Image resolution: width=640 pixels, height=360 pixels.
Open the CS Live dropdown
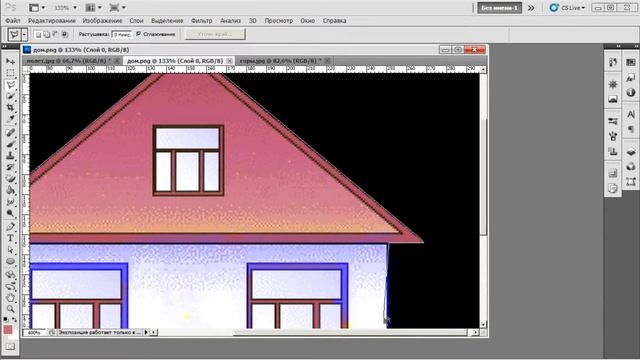pyautogui.click(x=567, y=8)
